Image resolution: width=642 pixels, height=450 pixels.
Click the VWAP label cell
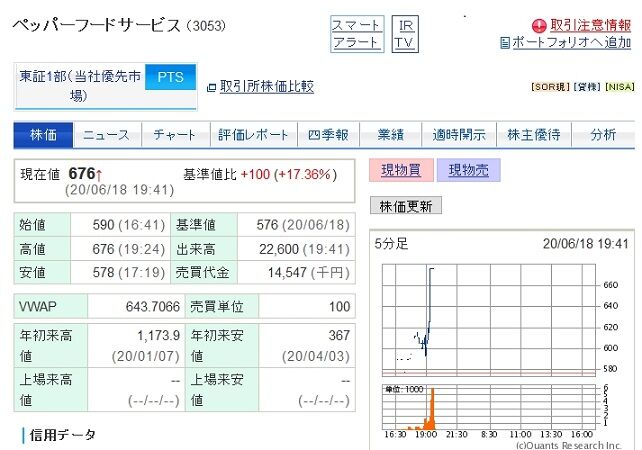coord(51,306)
